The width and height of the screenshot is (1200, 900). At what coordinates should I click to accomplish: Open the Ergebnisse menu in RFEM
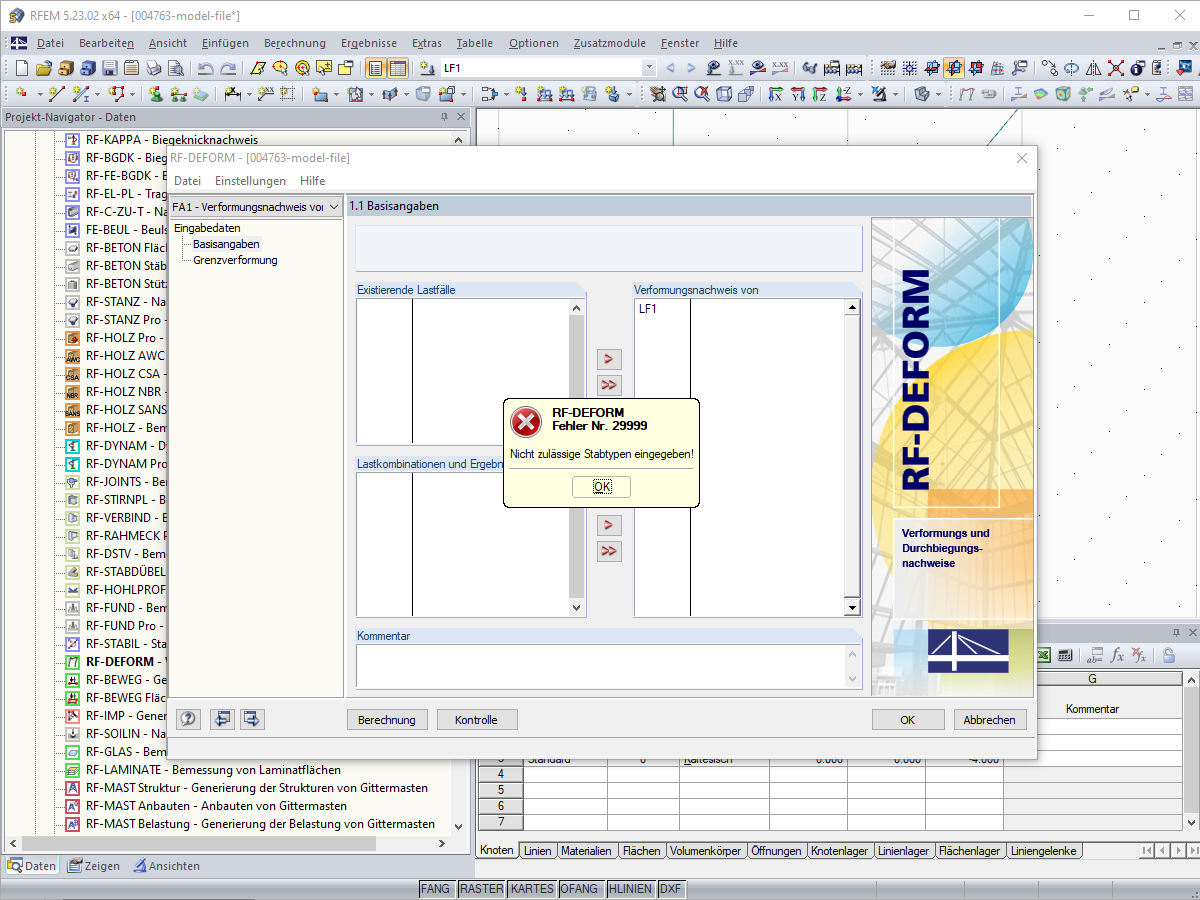[368, 43]
